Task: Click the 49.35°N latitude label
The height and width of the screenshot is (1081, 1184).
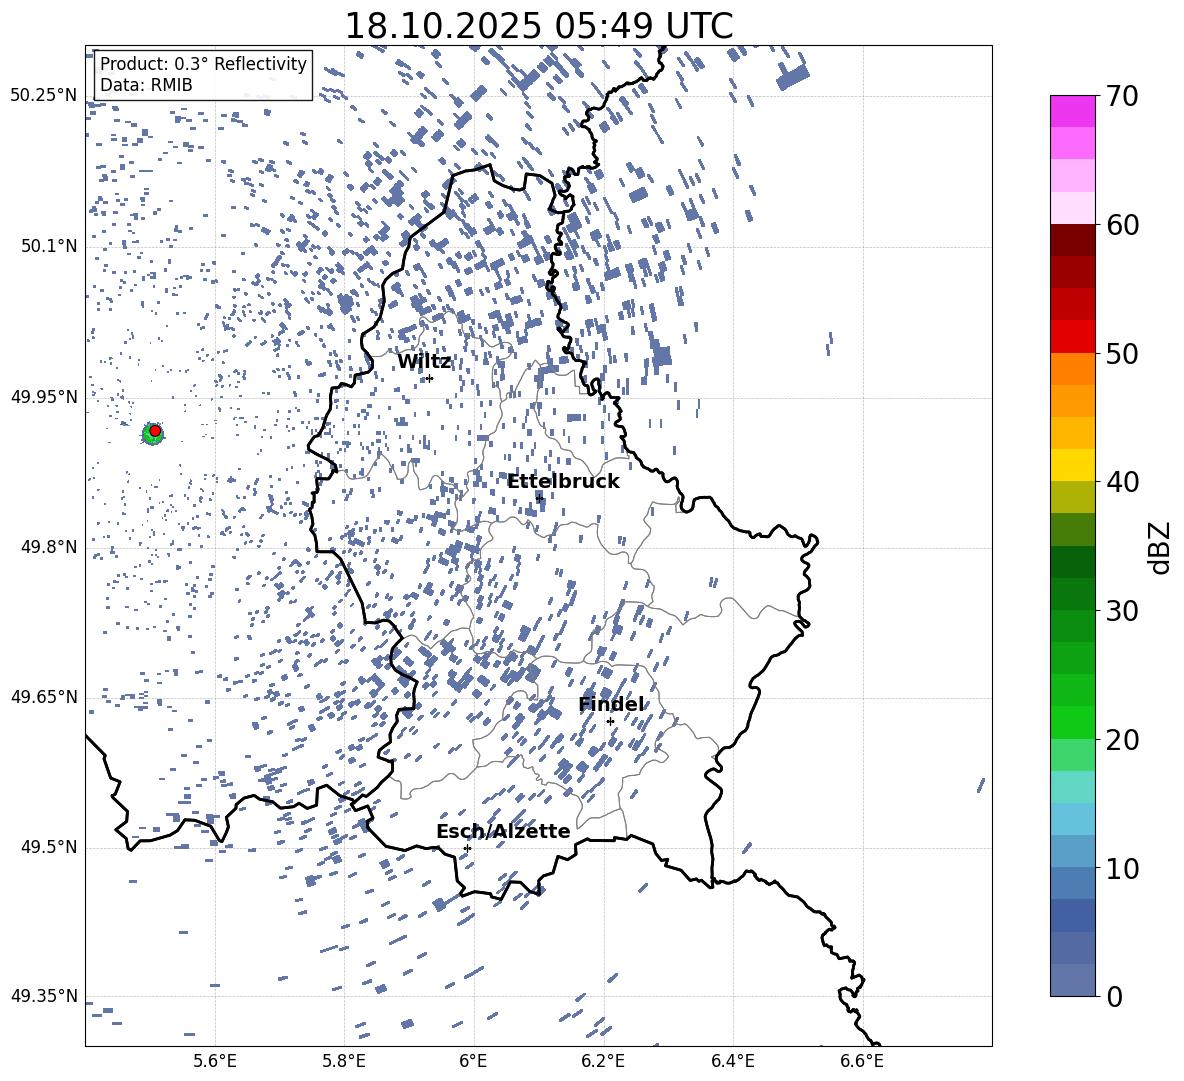Action: 44,996
